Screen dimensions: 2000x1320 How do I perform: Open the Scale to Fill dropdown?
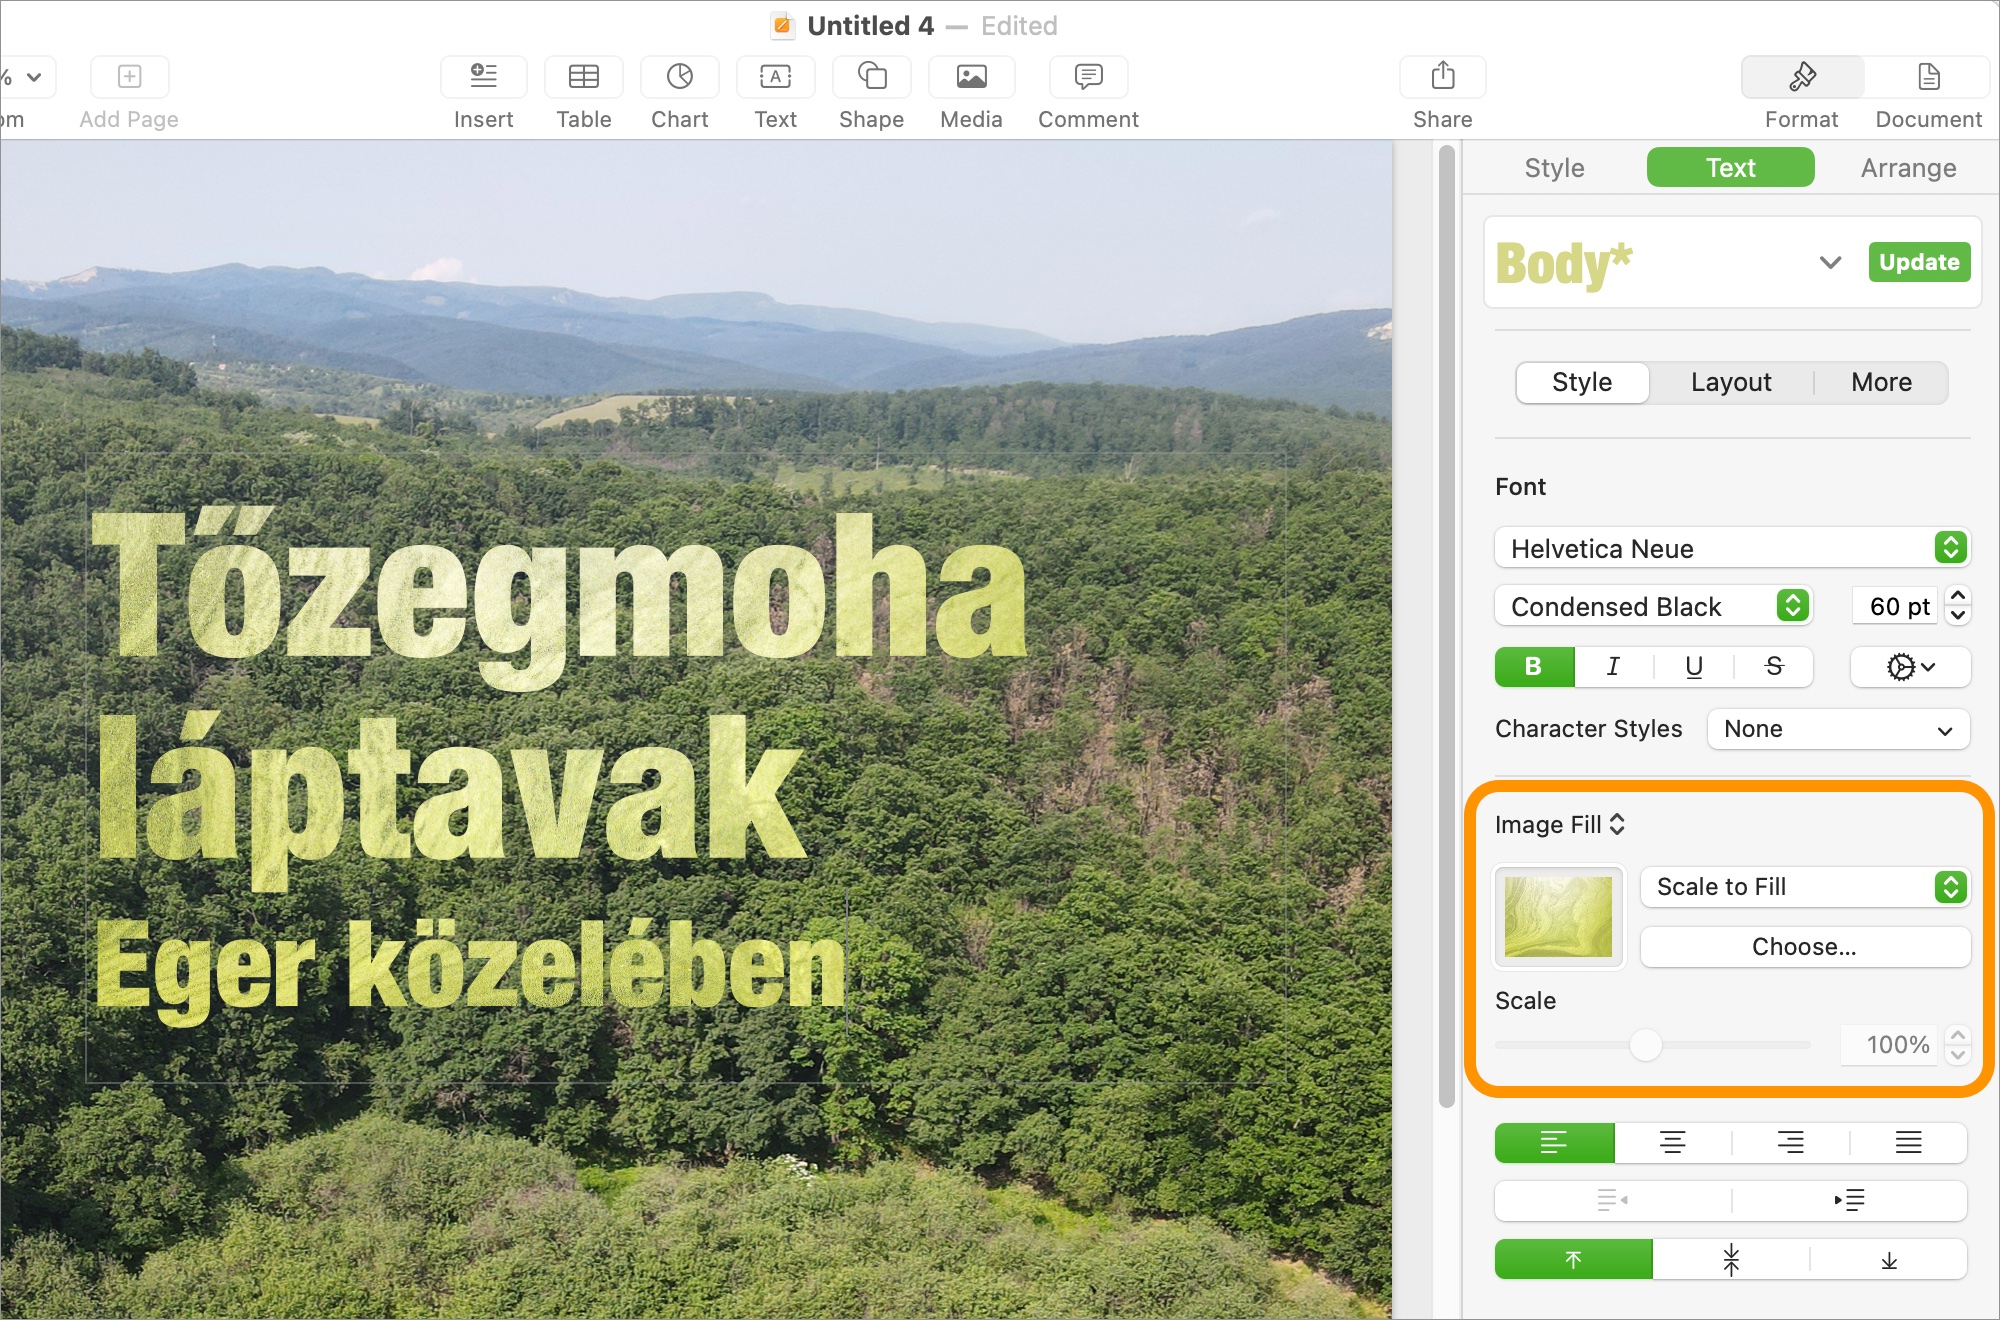[x=1805, y=887]
